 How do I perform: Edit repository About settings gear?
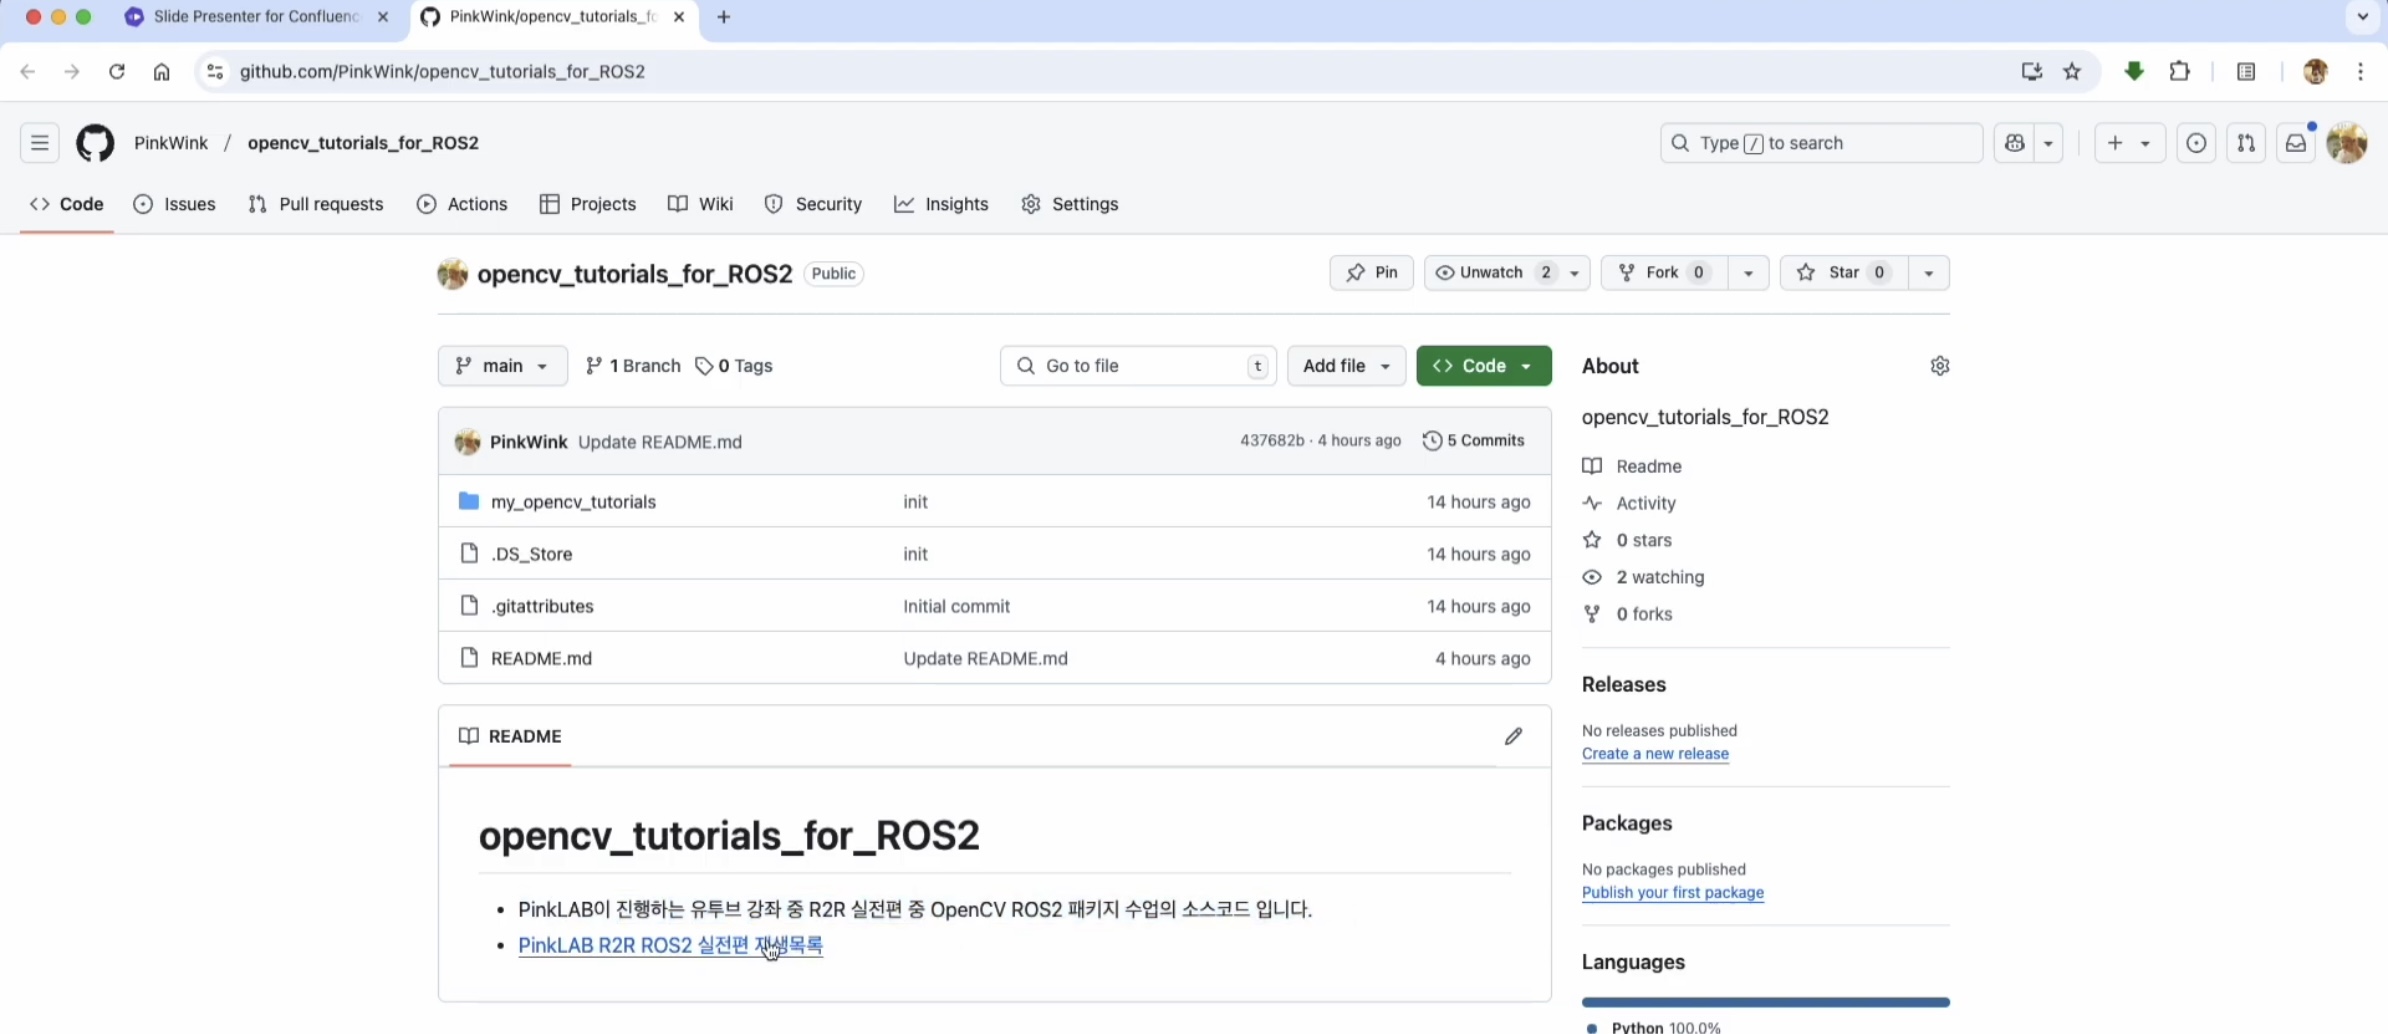[1939, 366]
